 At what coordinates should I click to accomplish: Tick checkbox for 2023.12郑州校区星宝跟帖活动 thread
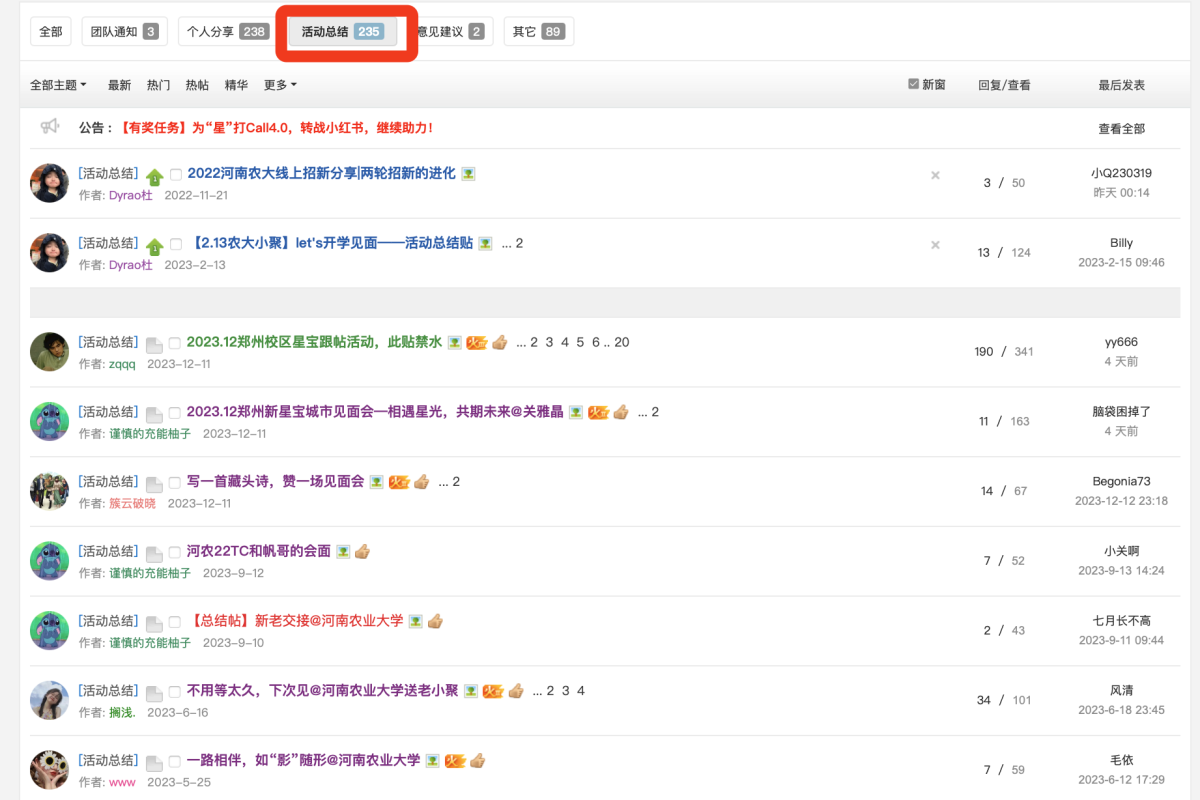(x=175, y=344)
